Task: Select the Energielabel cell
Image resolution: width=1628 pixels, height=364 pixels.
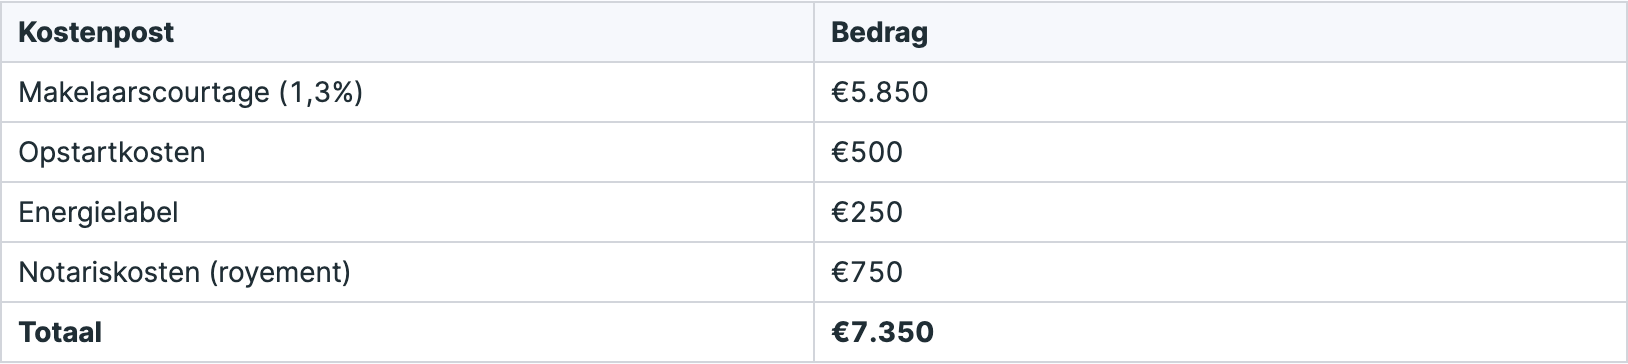Action: click(408, 212)
